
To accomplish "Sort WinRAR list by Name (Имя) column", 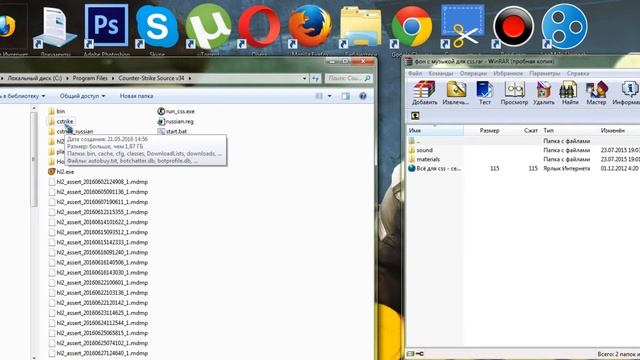I will (x=435, y=131).
